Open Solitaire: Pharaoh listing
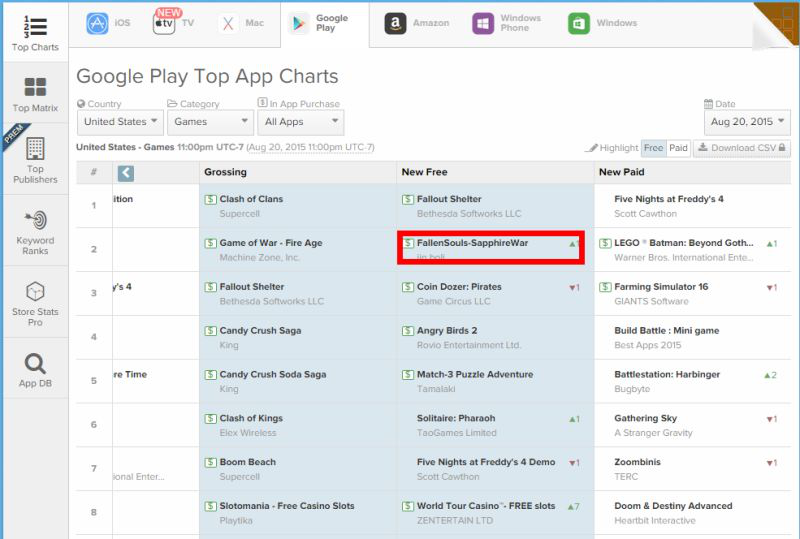800x539 pixels. 456,419
